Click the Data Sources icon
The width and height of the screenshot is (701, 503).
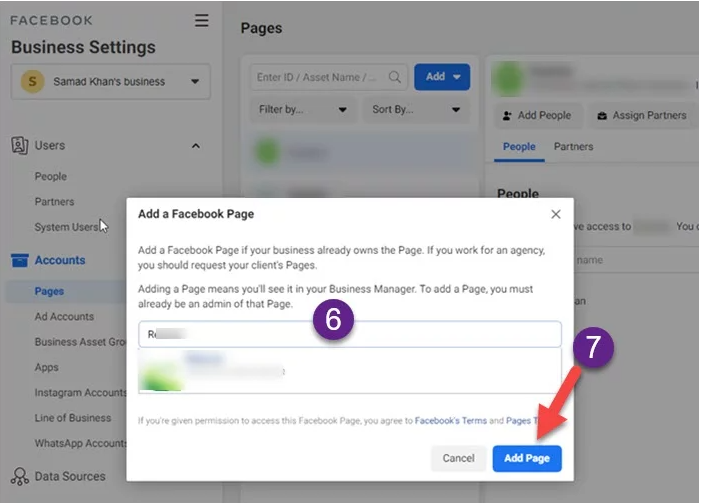click(20, 476)
